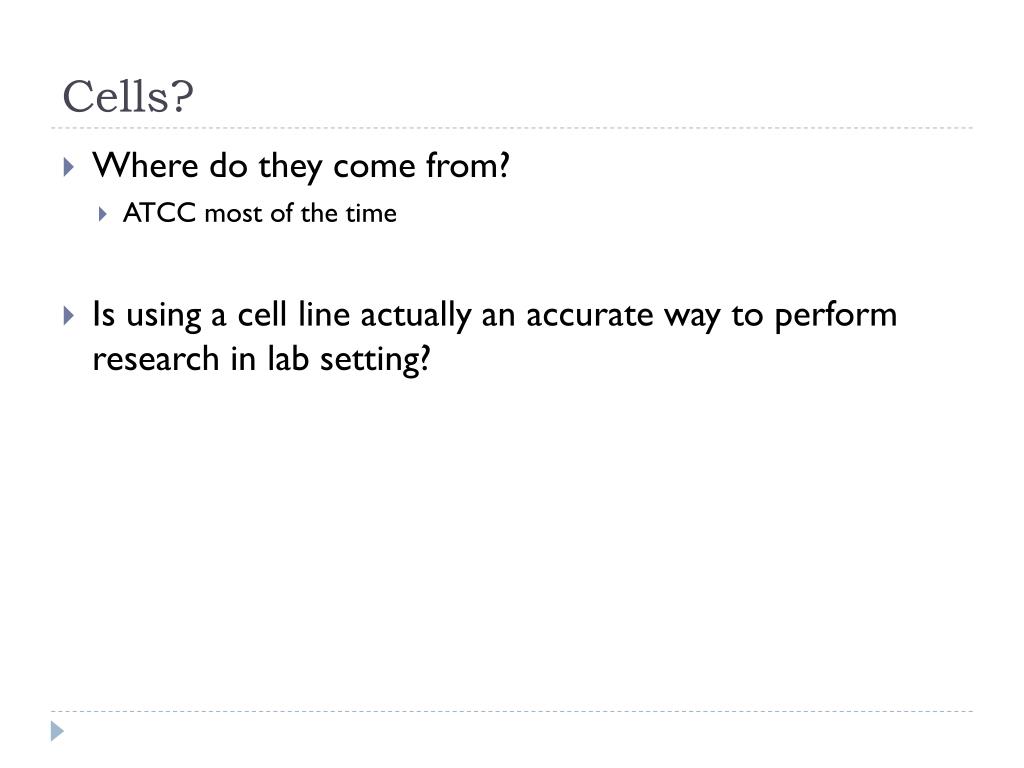Click the bullet arrow beside "Where do they come from?"
This screenshot has height=768, width=1024.
[x=68, y=167]
